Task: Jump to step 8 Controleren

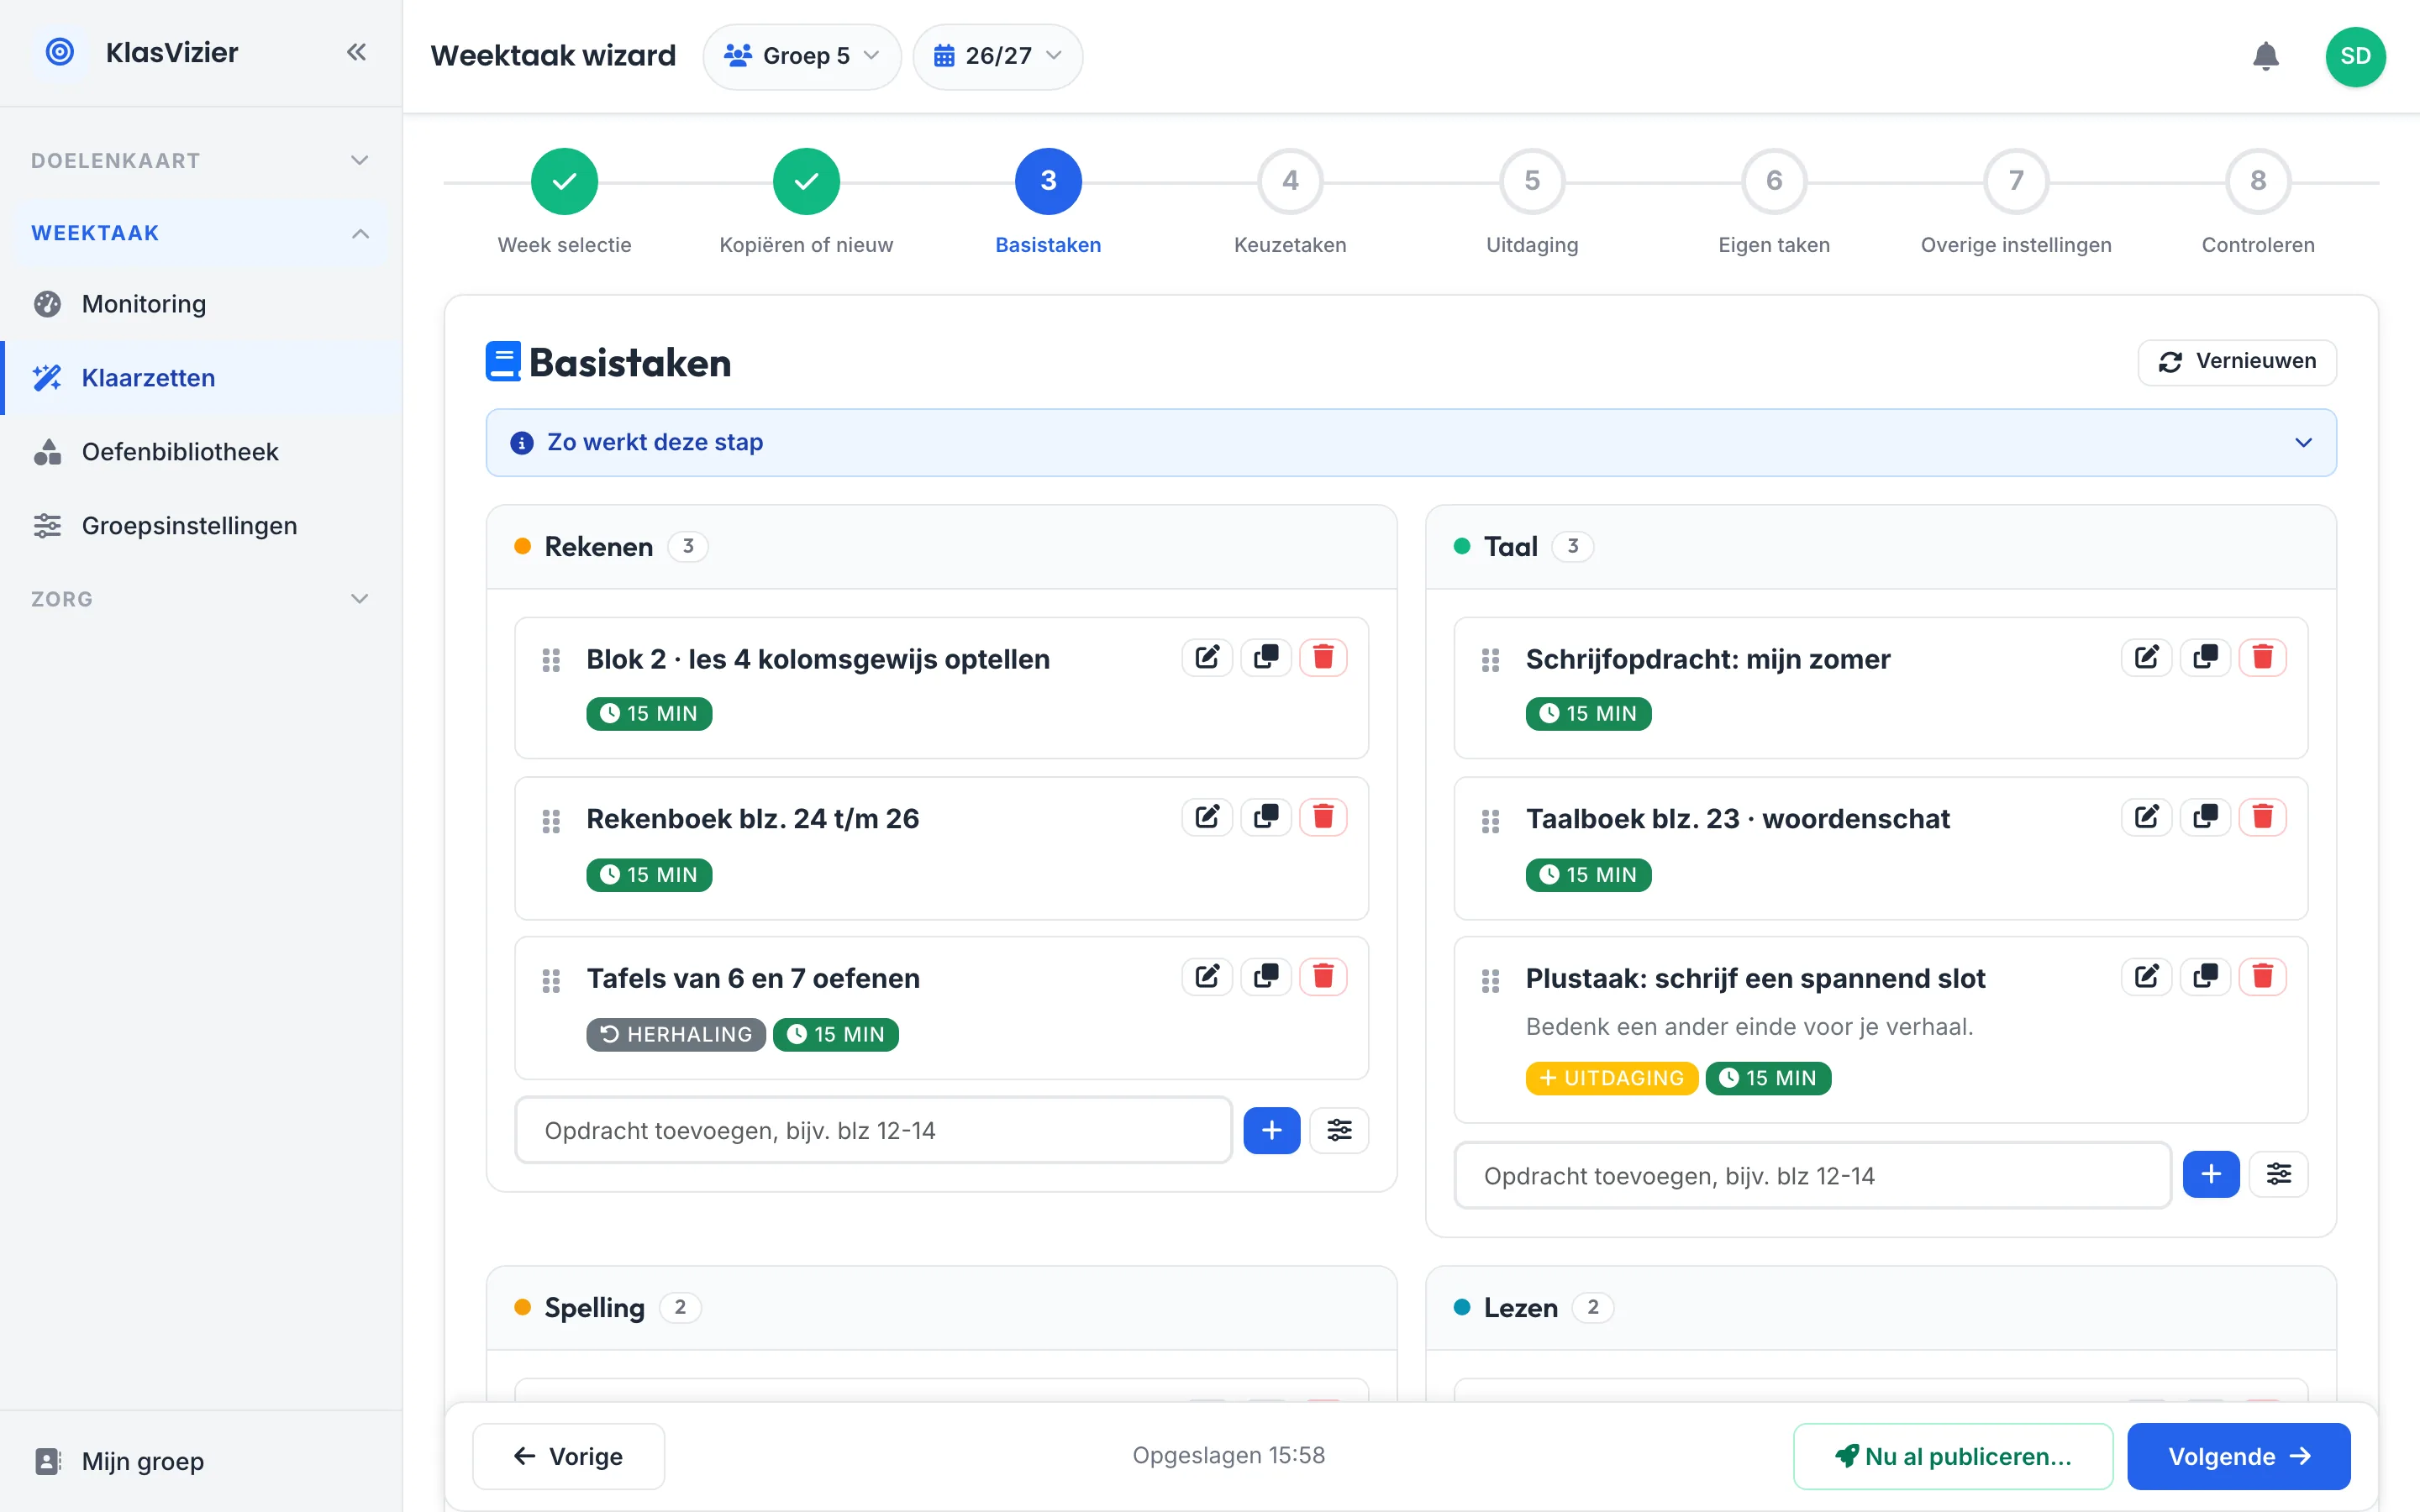Action: [x=2257, y=181]
